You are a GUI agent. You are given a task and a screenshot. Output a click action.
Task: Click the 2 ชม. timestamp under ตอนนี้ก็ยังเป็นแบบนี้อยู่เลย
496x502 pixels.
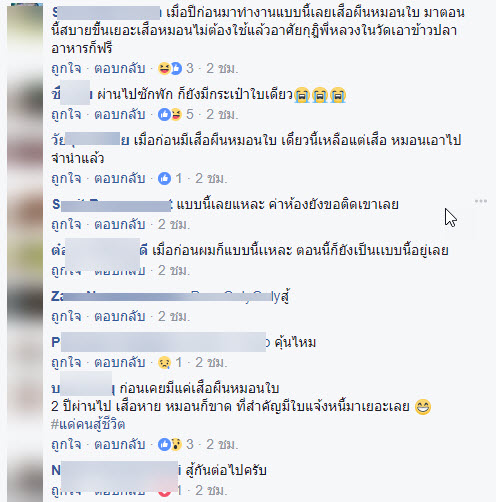[174, 270]
